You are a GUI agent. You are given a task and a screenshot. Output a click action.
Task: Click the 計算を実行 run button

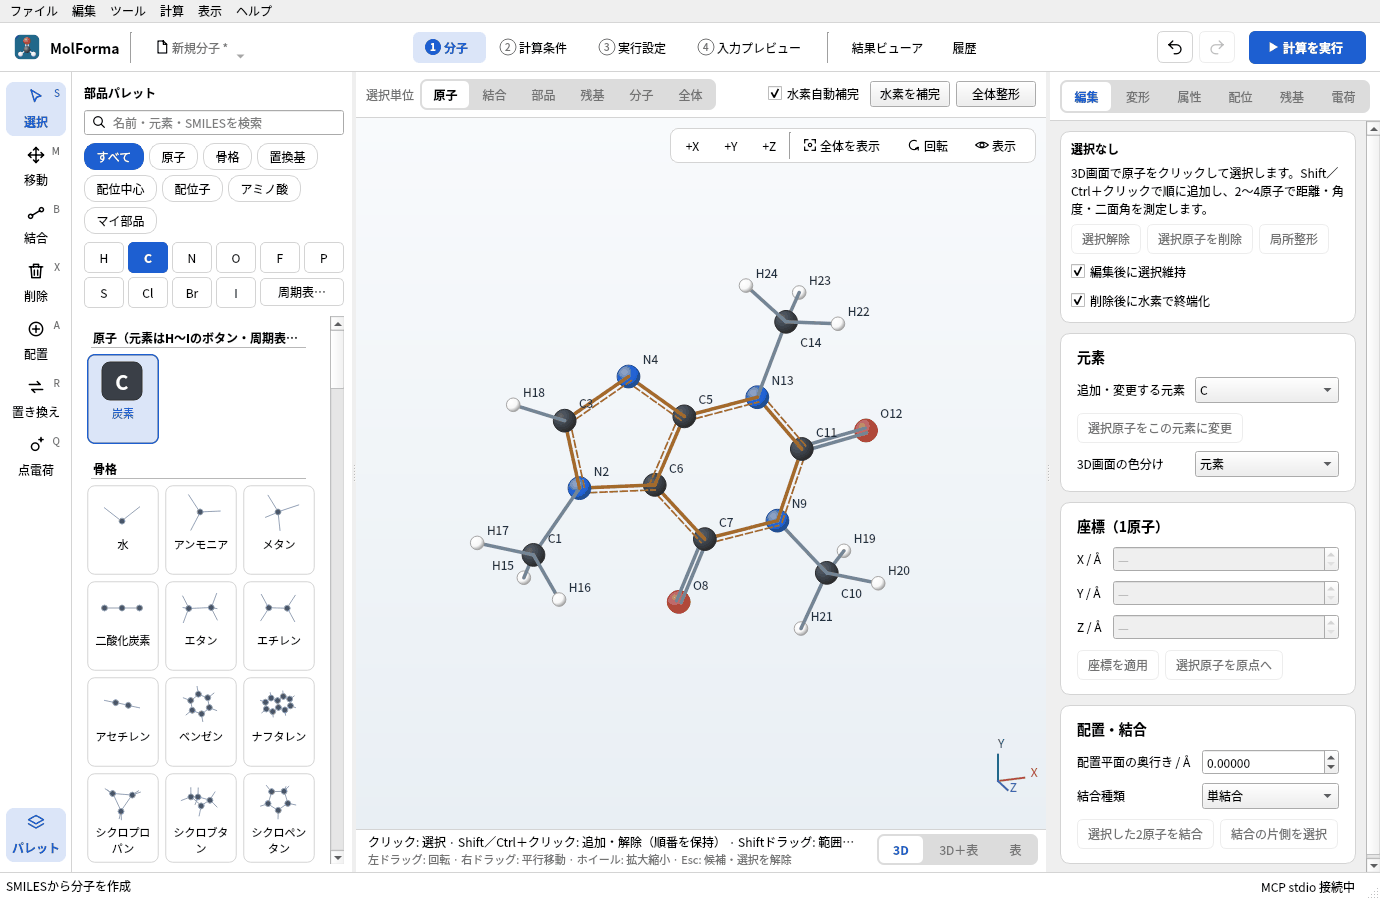click(x=1307, y=47)
